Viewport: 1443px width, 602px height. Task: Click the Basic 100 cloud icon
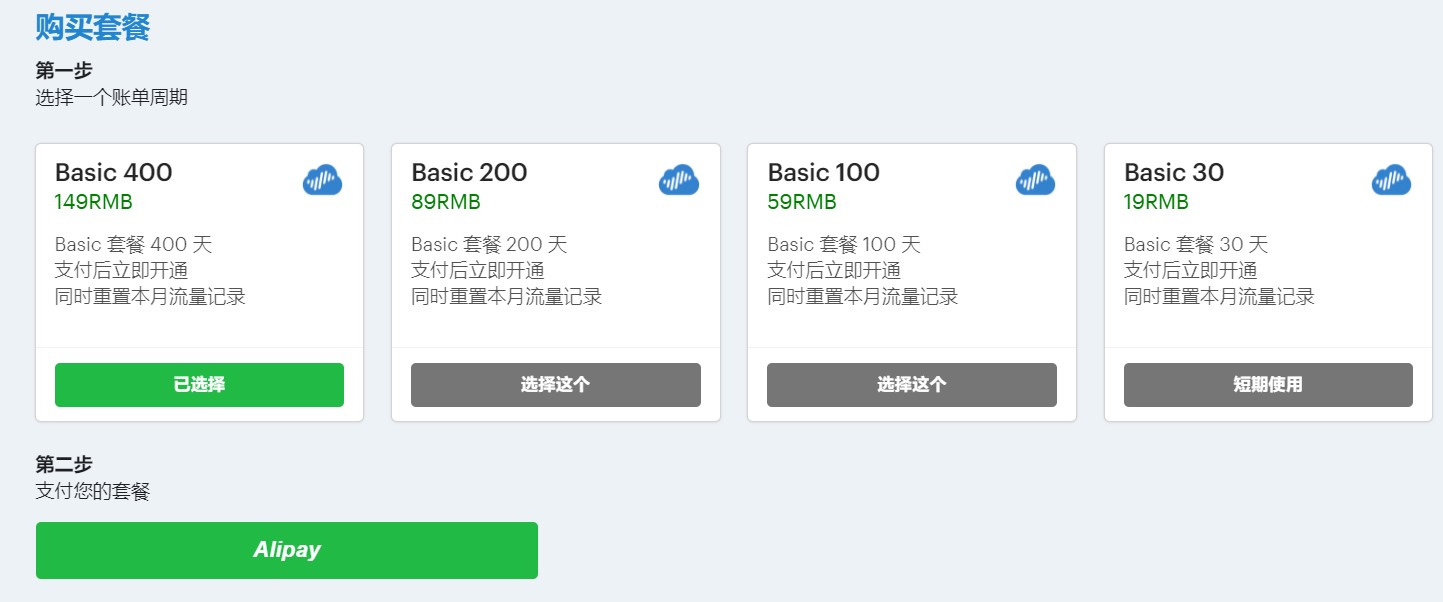(1035, 180)
